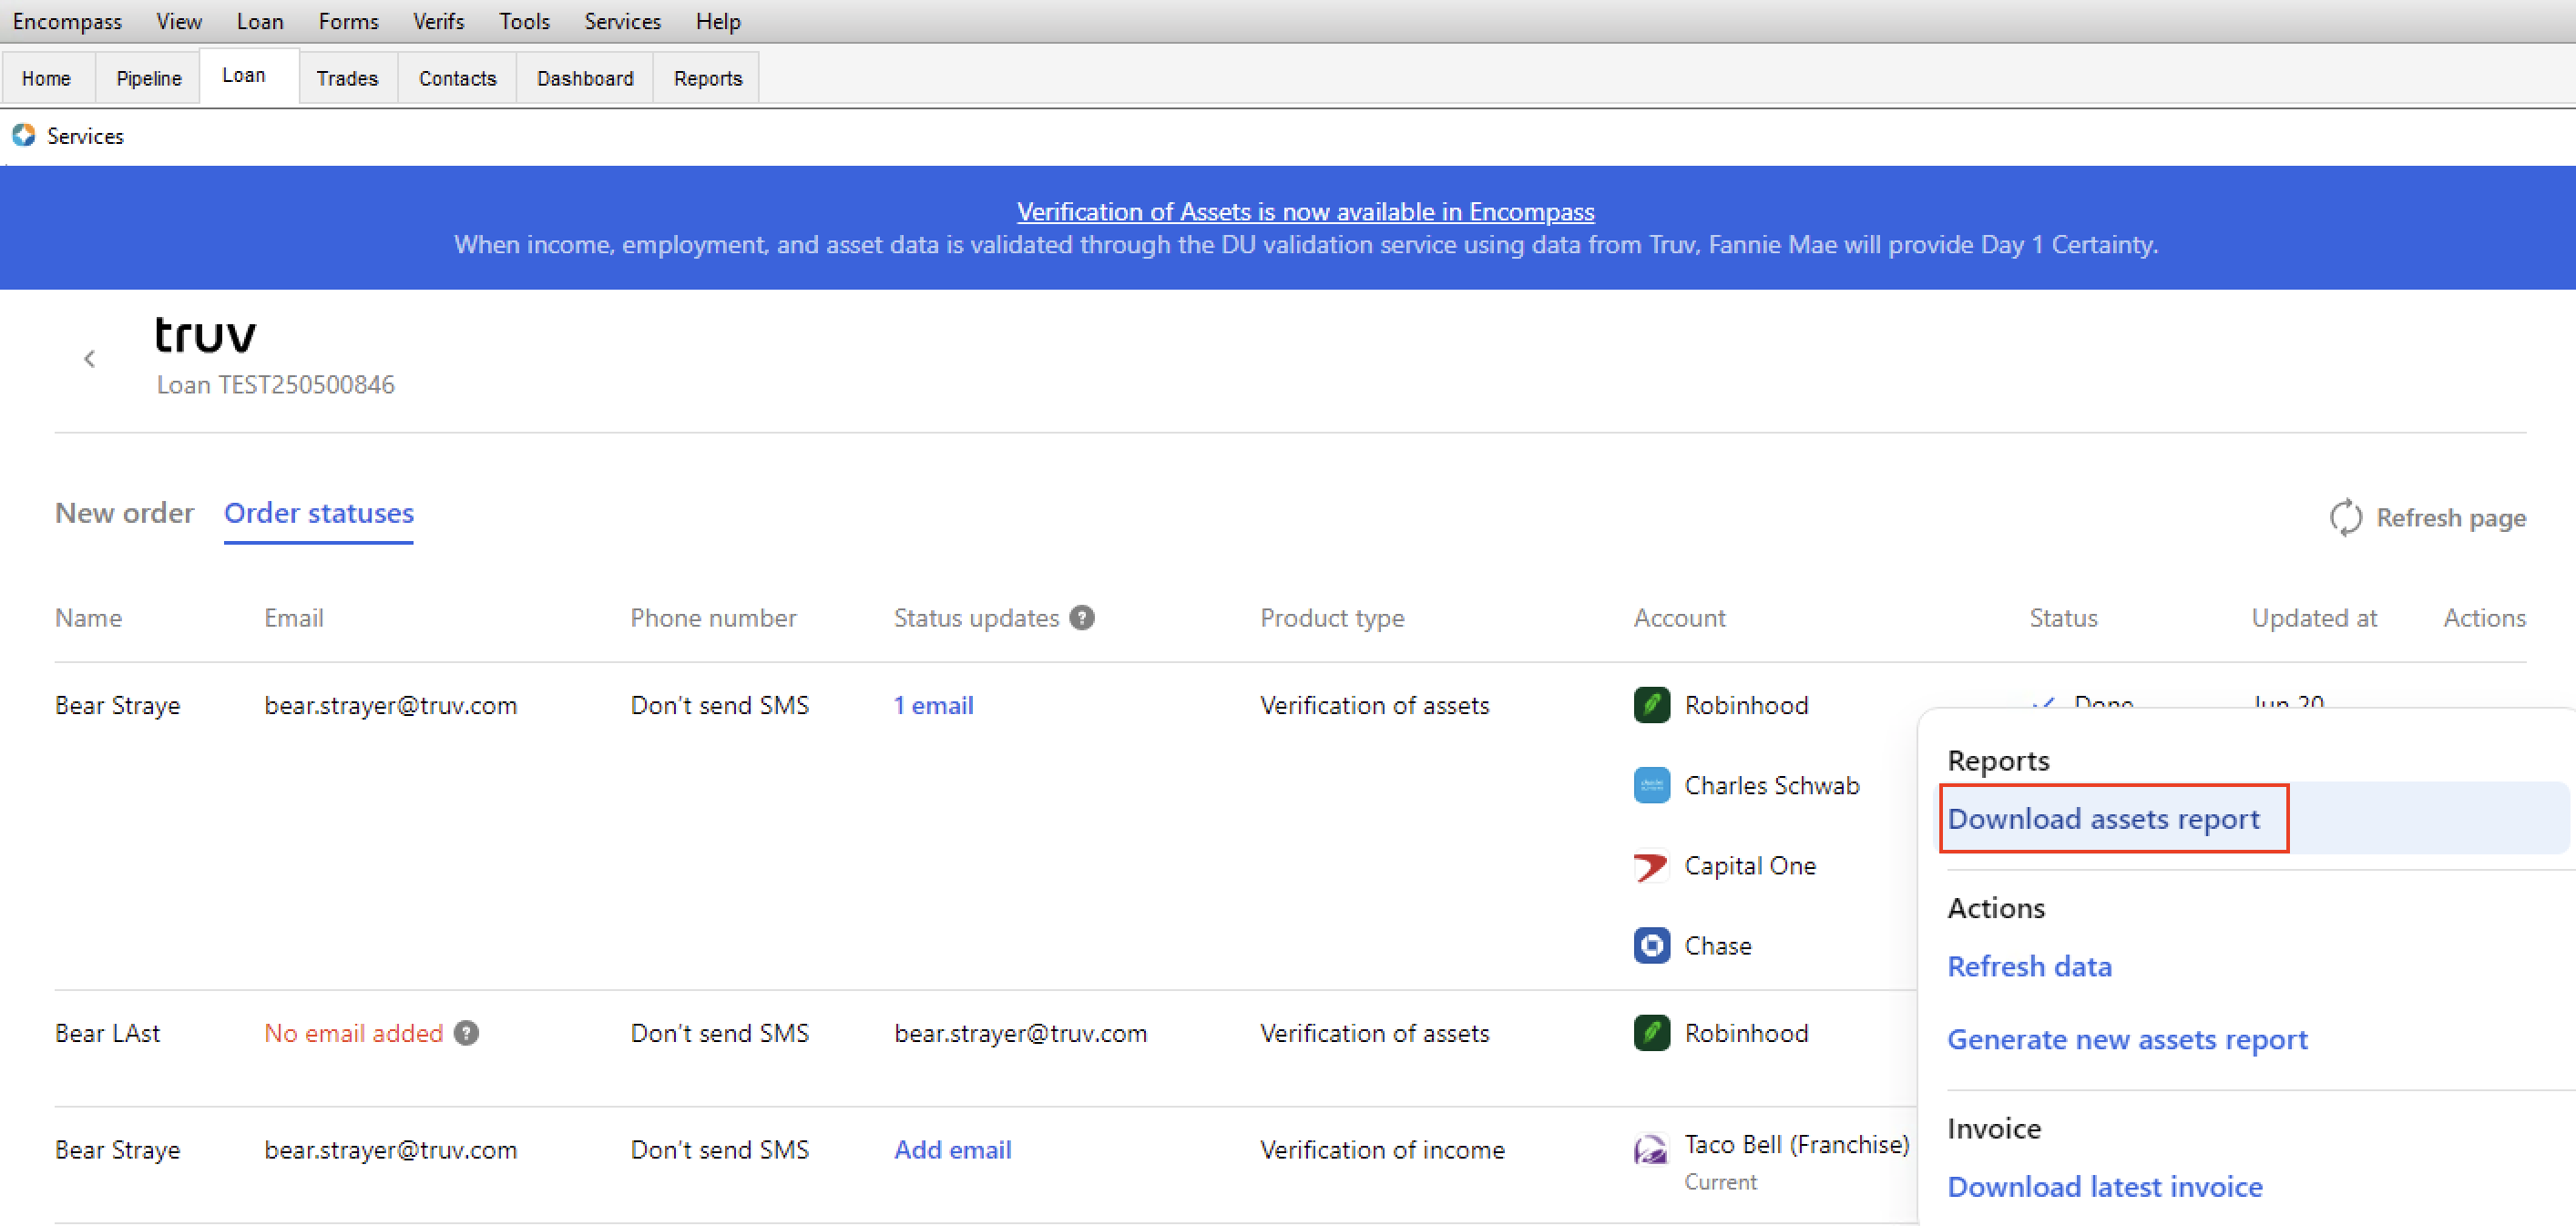Click the Status column header
The image size is (2576, 1226).
[x=2064, y=618]
